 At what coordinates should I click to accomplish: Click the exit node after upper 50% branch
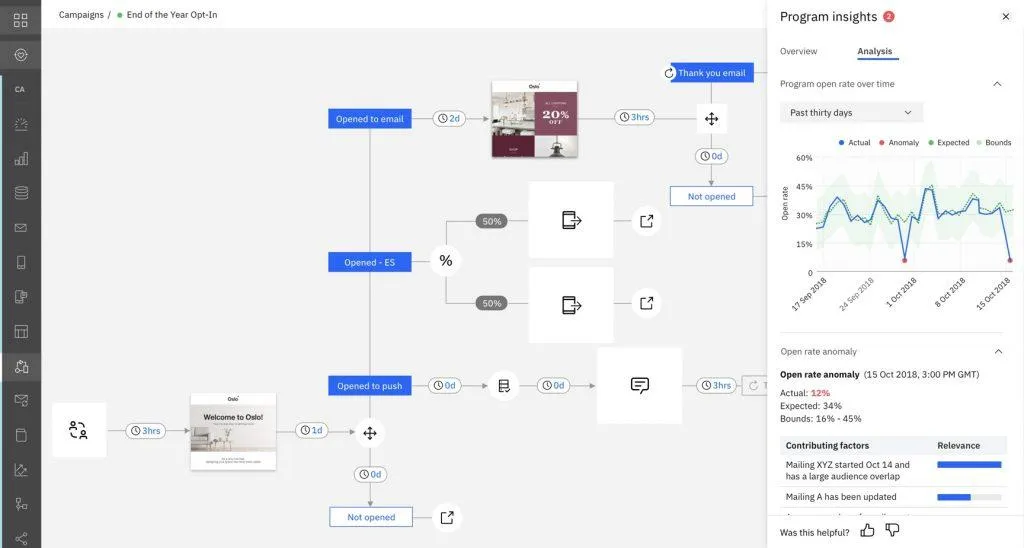point(647,221)
